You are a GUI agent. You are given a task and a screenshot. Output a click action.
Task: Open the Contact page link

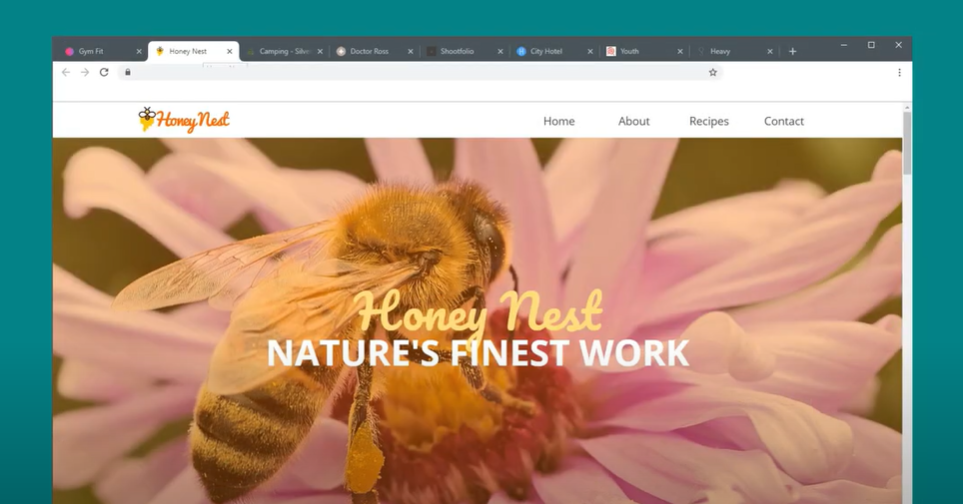(x=784, y=121)
